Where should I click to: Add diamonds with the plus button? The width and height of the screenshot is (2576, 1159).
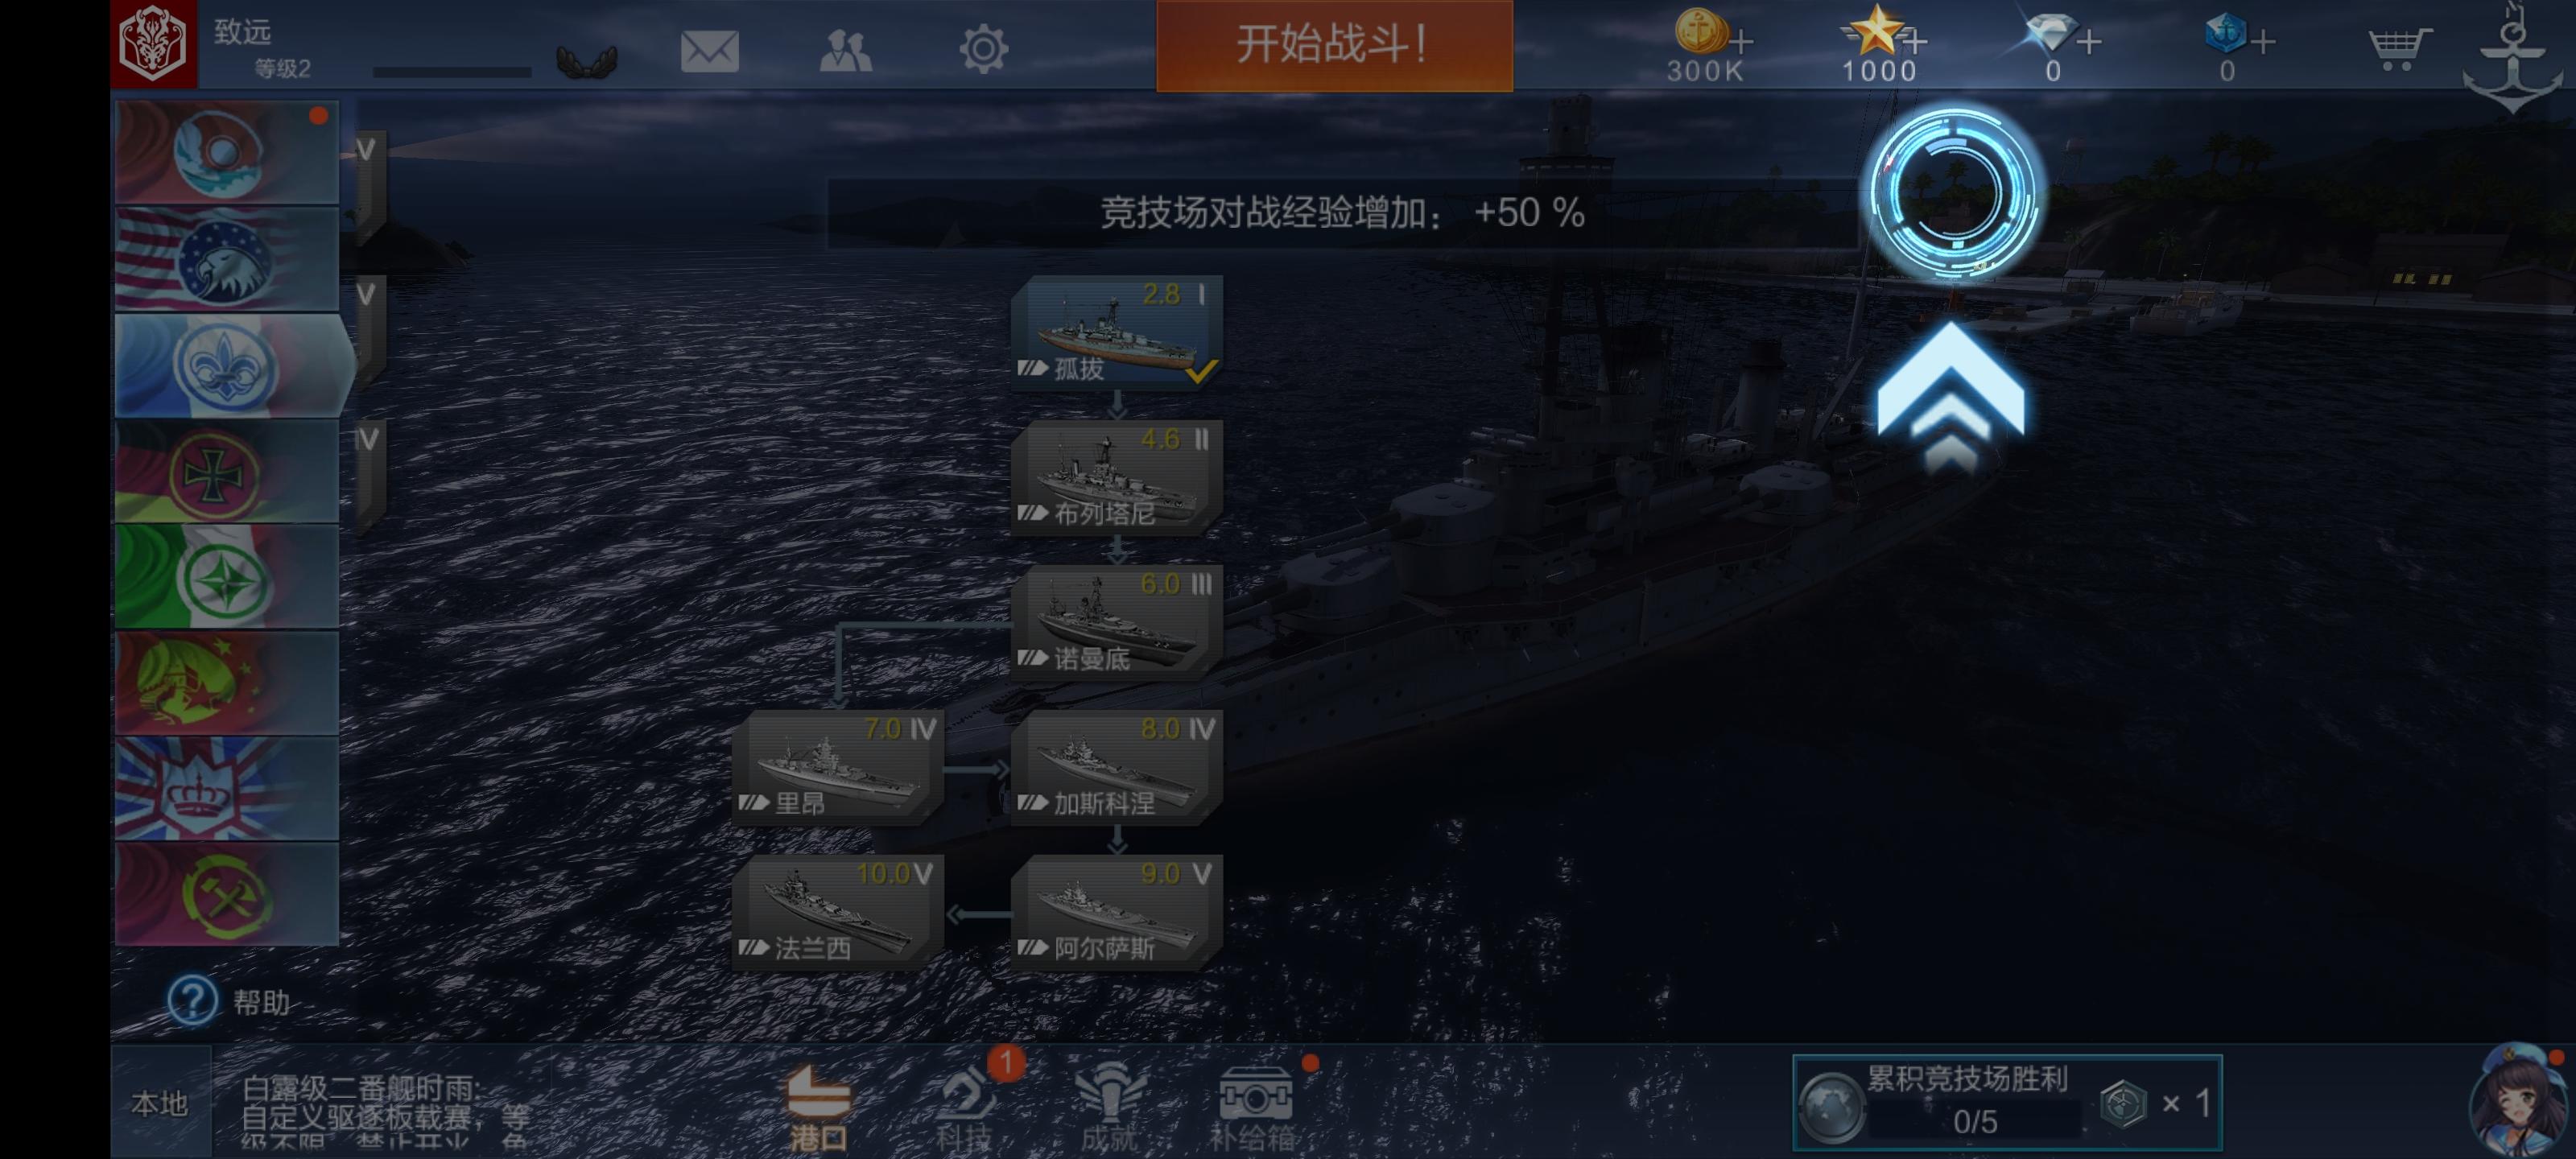[x=2089, y=42]
